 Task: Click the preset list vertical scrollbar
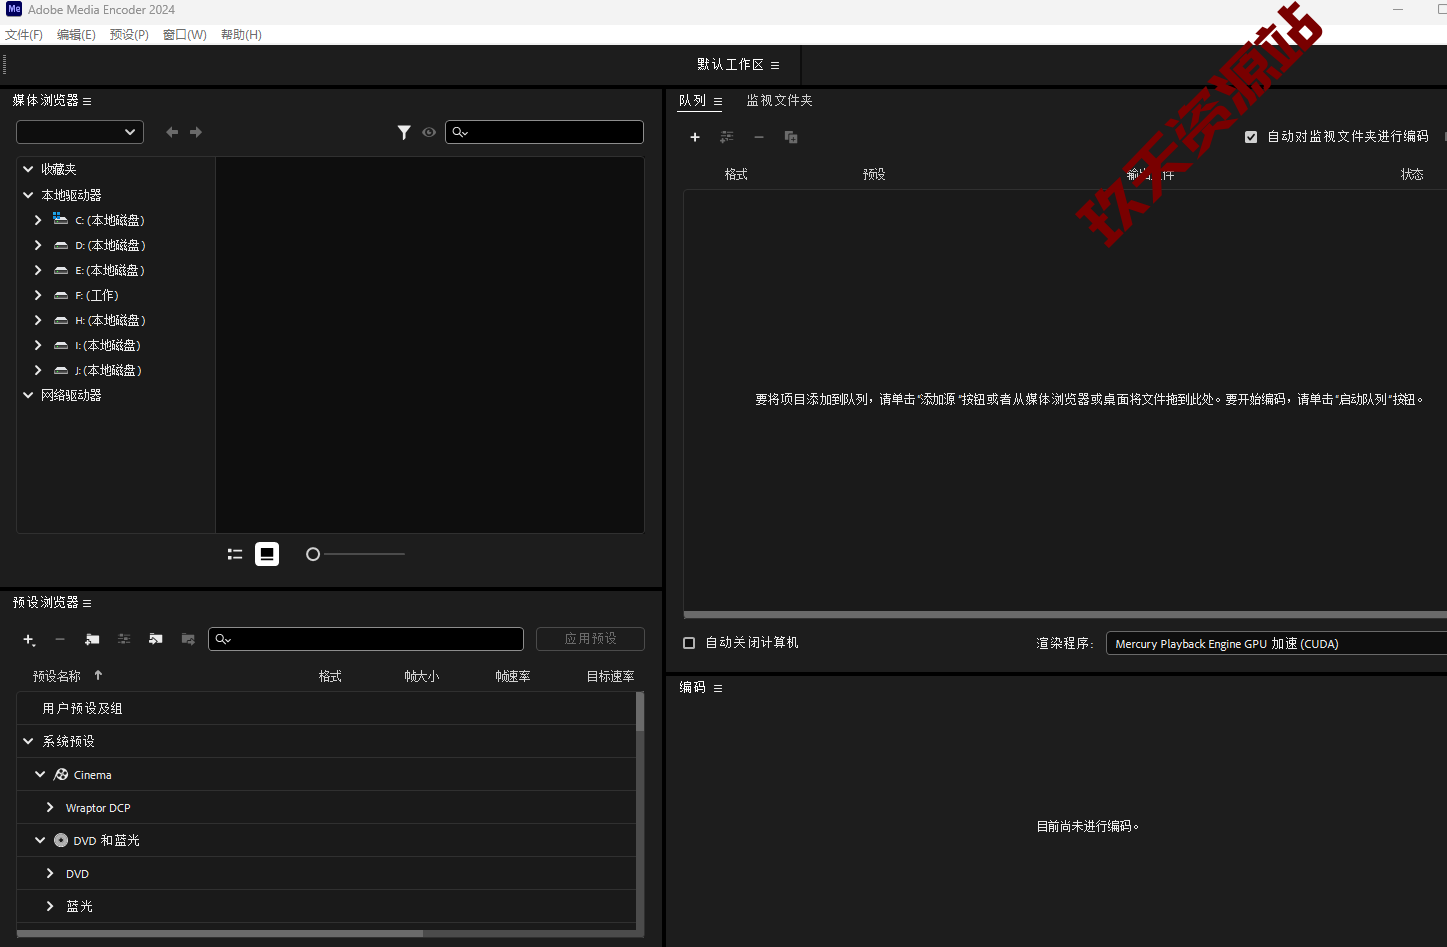coord(640,712)
